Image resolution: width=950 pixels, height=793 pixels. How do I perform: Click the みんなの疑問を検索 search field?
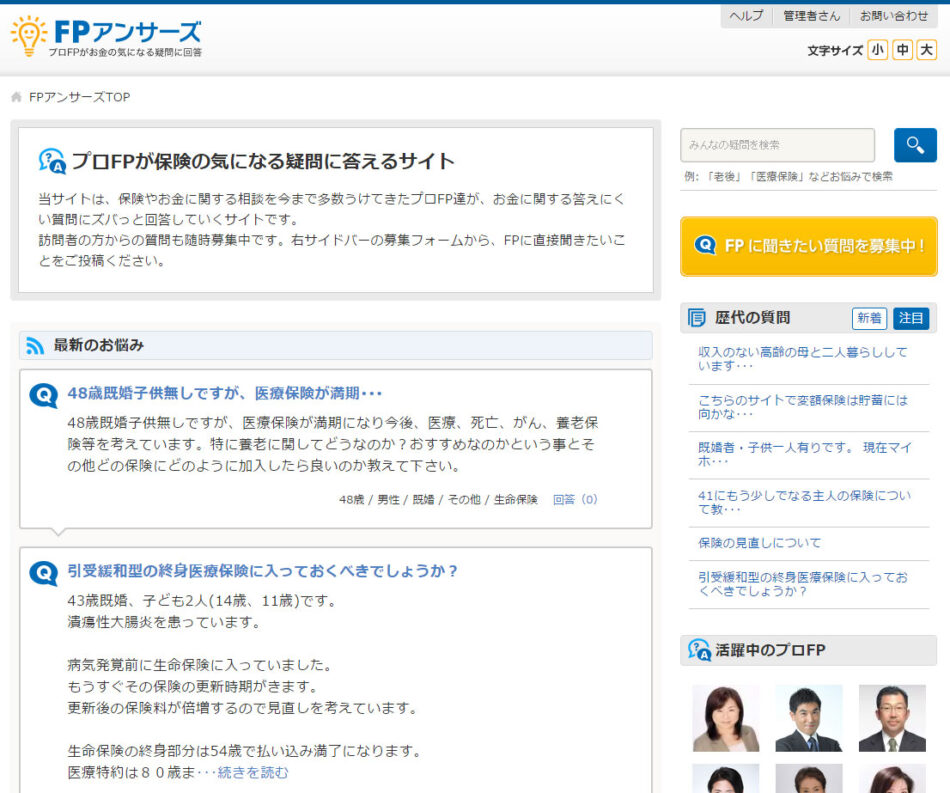[777, 145]
